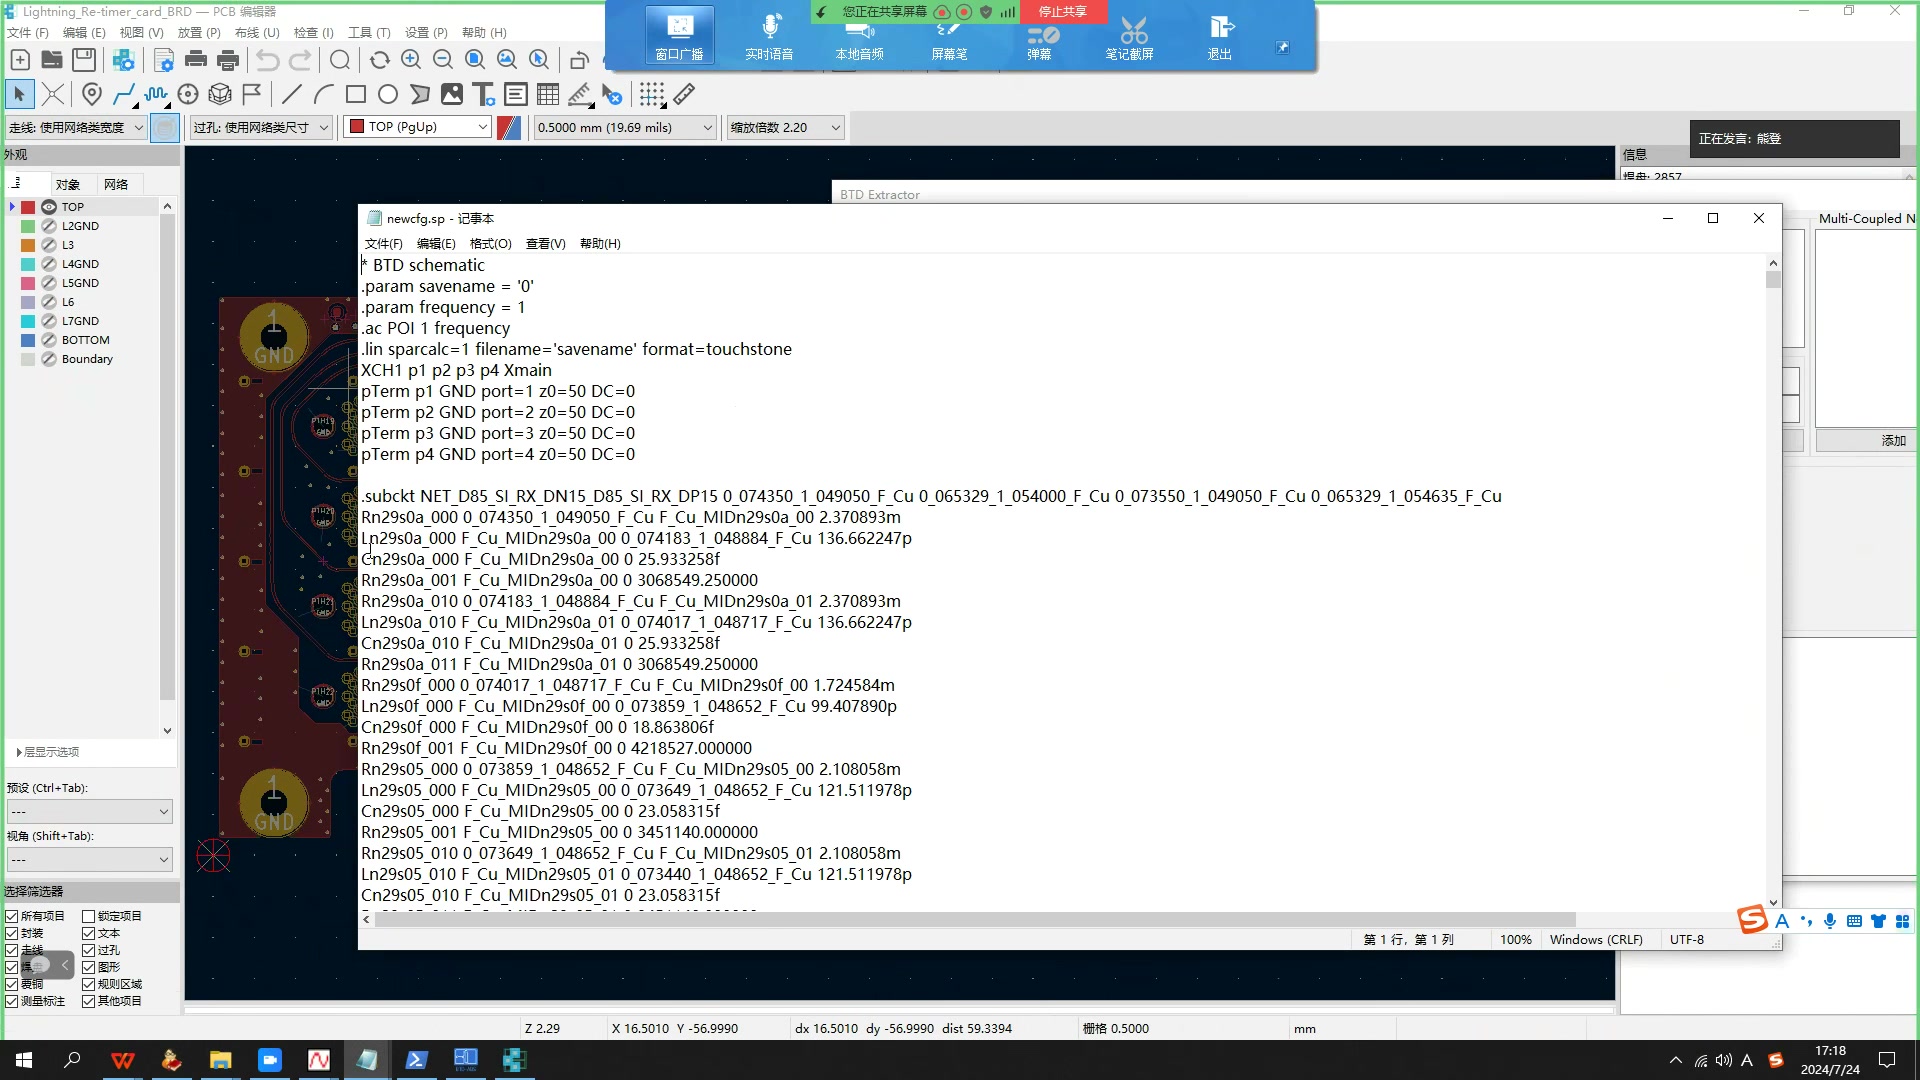Select the add text tool
Viewport: 1920px width, 1080px height.
[484, 94]
